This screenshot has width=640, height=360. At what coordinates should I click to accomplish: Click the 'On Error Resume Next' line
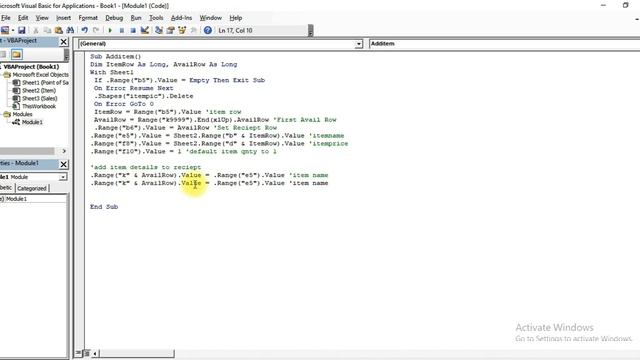133,88
